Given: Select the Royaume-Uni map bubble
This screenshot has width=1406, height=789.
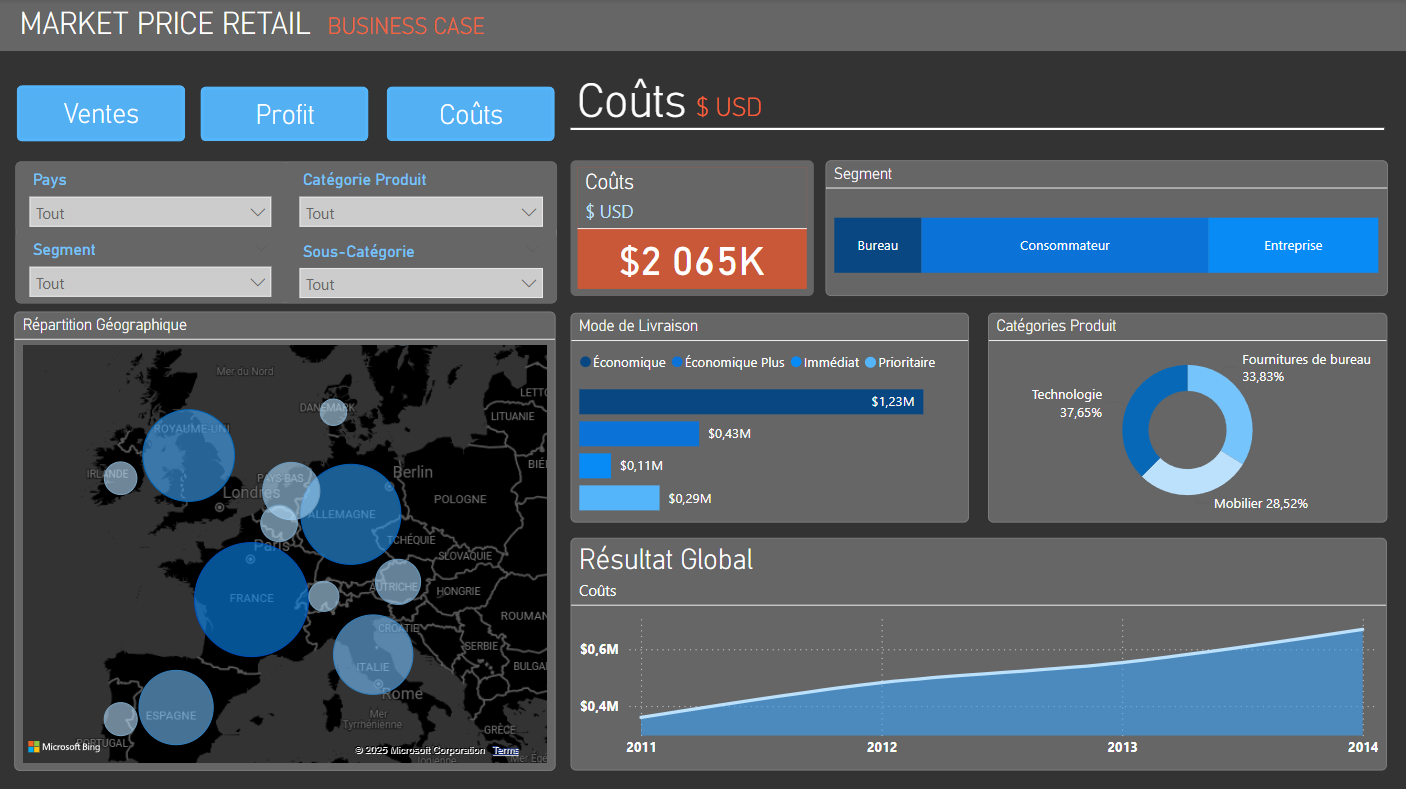Looking at the screenshot, I should tap(187, 455).
